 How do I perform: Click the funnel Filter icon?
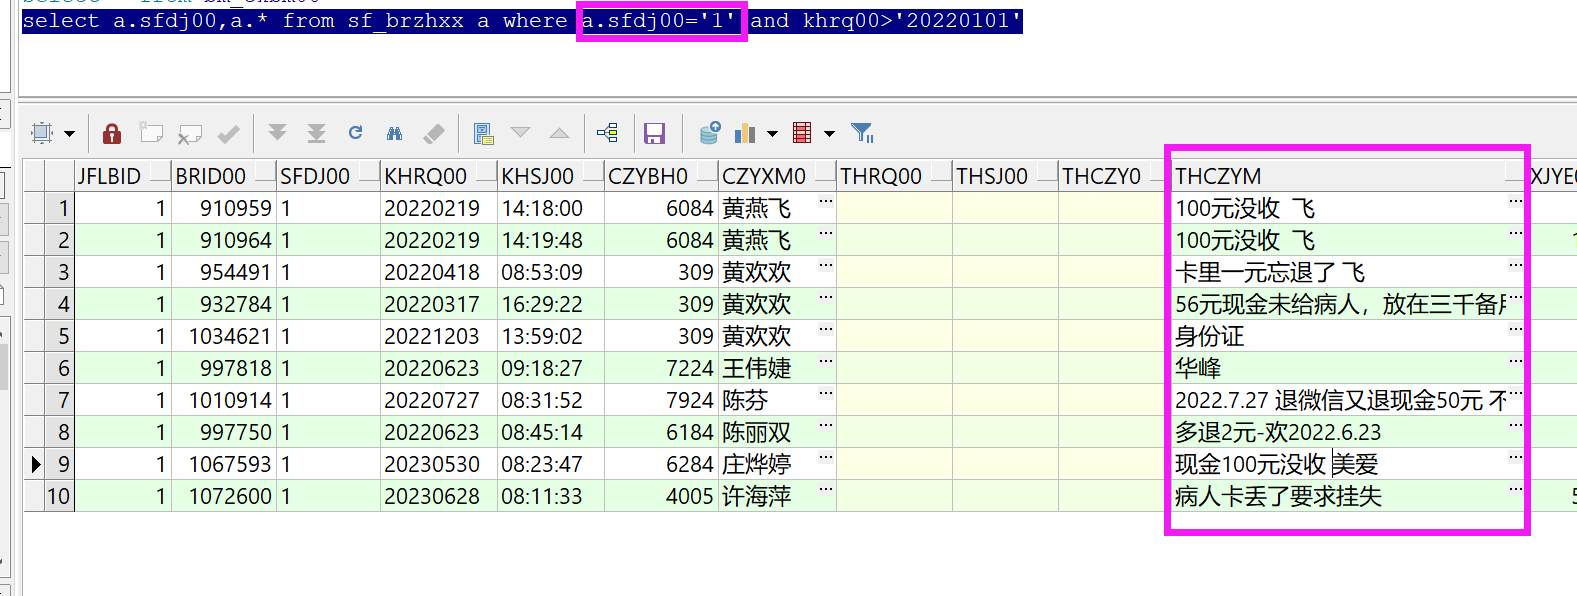tap(862, 132)
